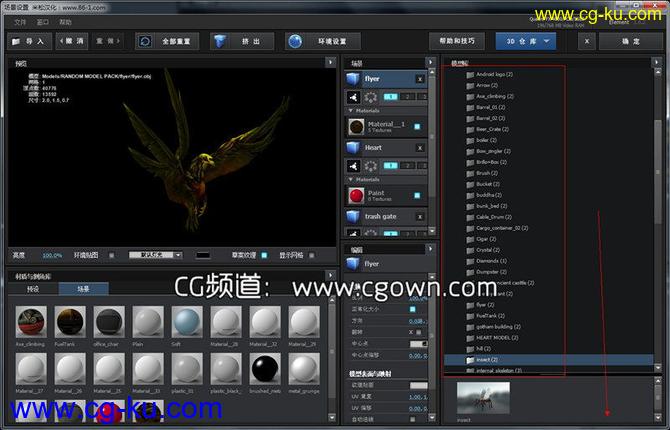The width and height of the screenshot is (670, 430).
Task: Expand the preview panel options arrow
Action: coord(330,62)
